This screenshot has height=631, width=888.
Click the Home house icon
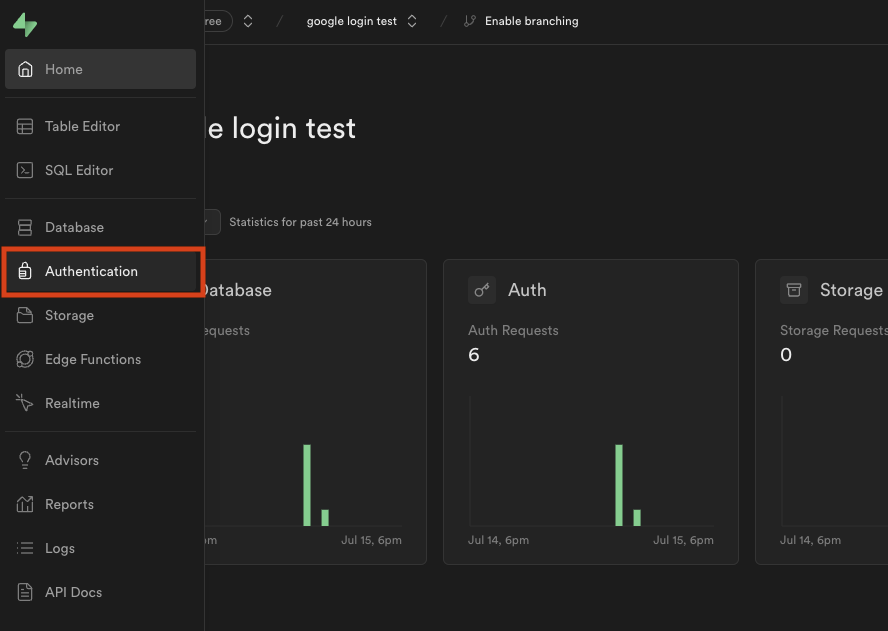click(x=25, y=69)
